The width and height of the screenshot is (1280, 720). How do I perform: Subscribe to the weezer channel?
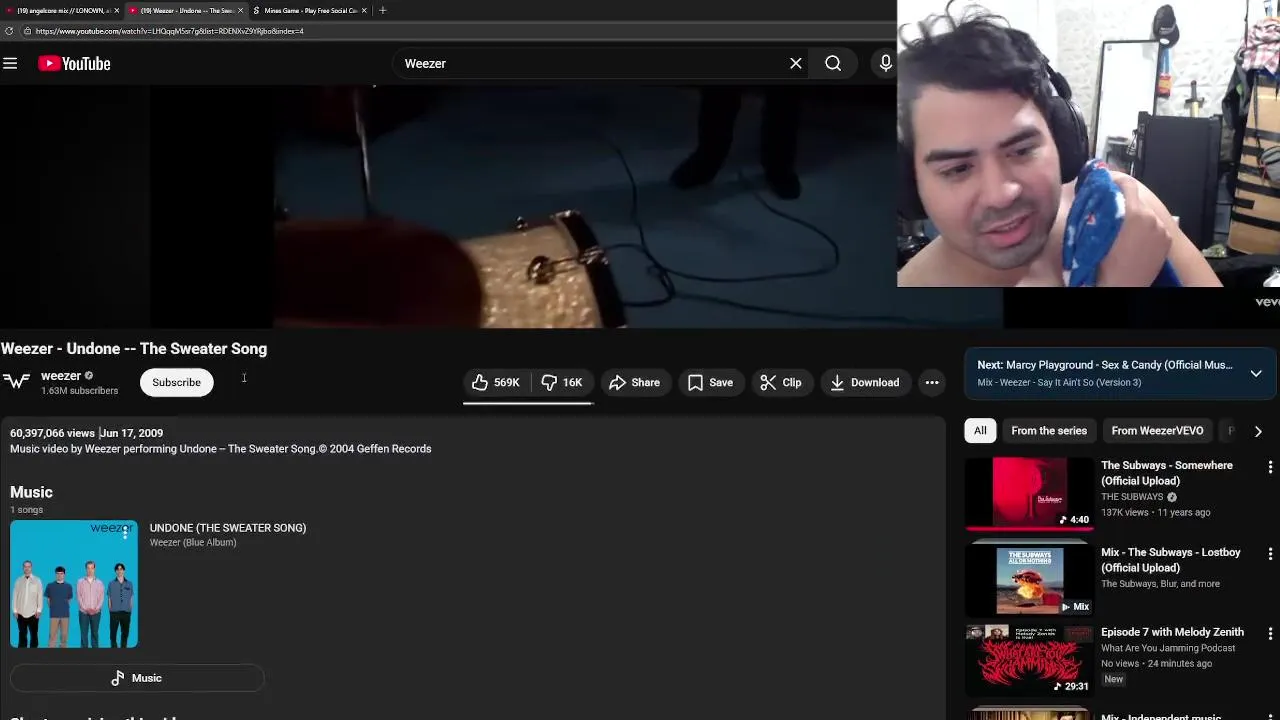(x=177, y=382)
